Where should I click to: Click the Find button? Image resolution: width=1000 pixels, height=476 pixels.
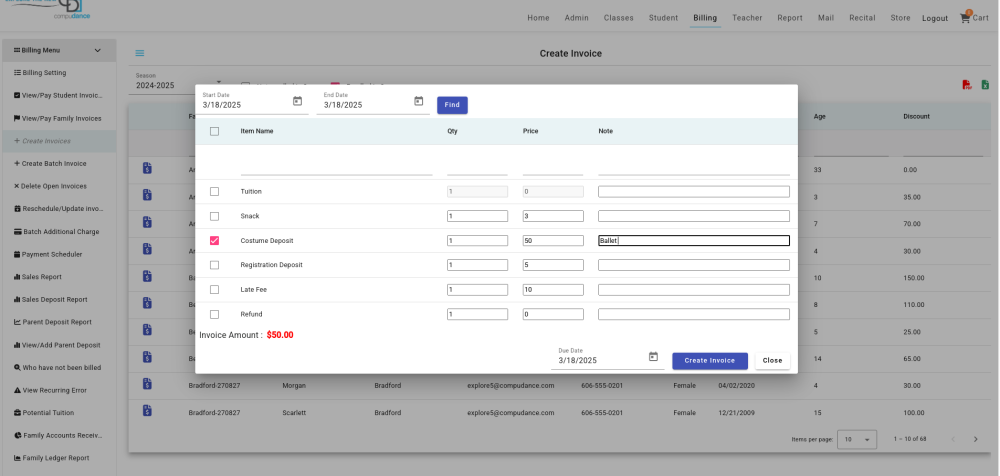452,105
